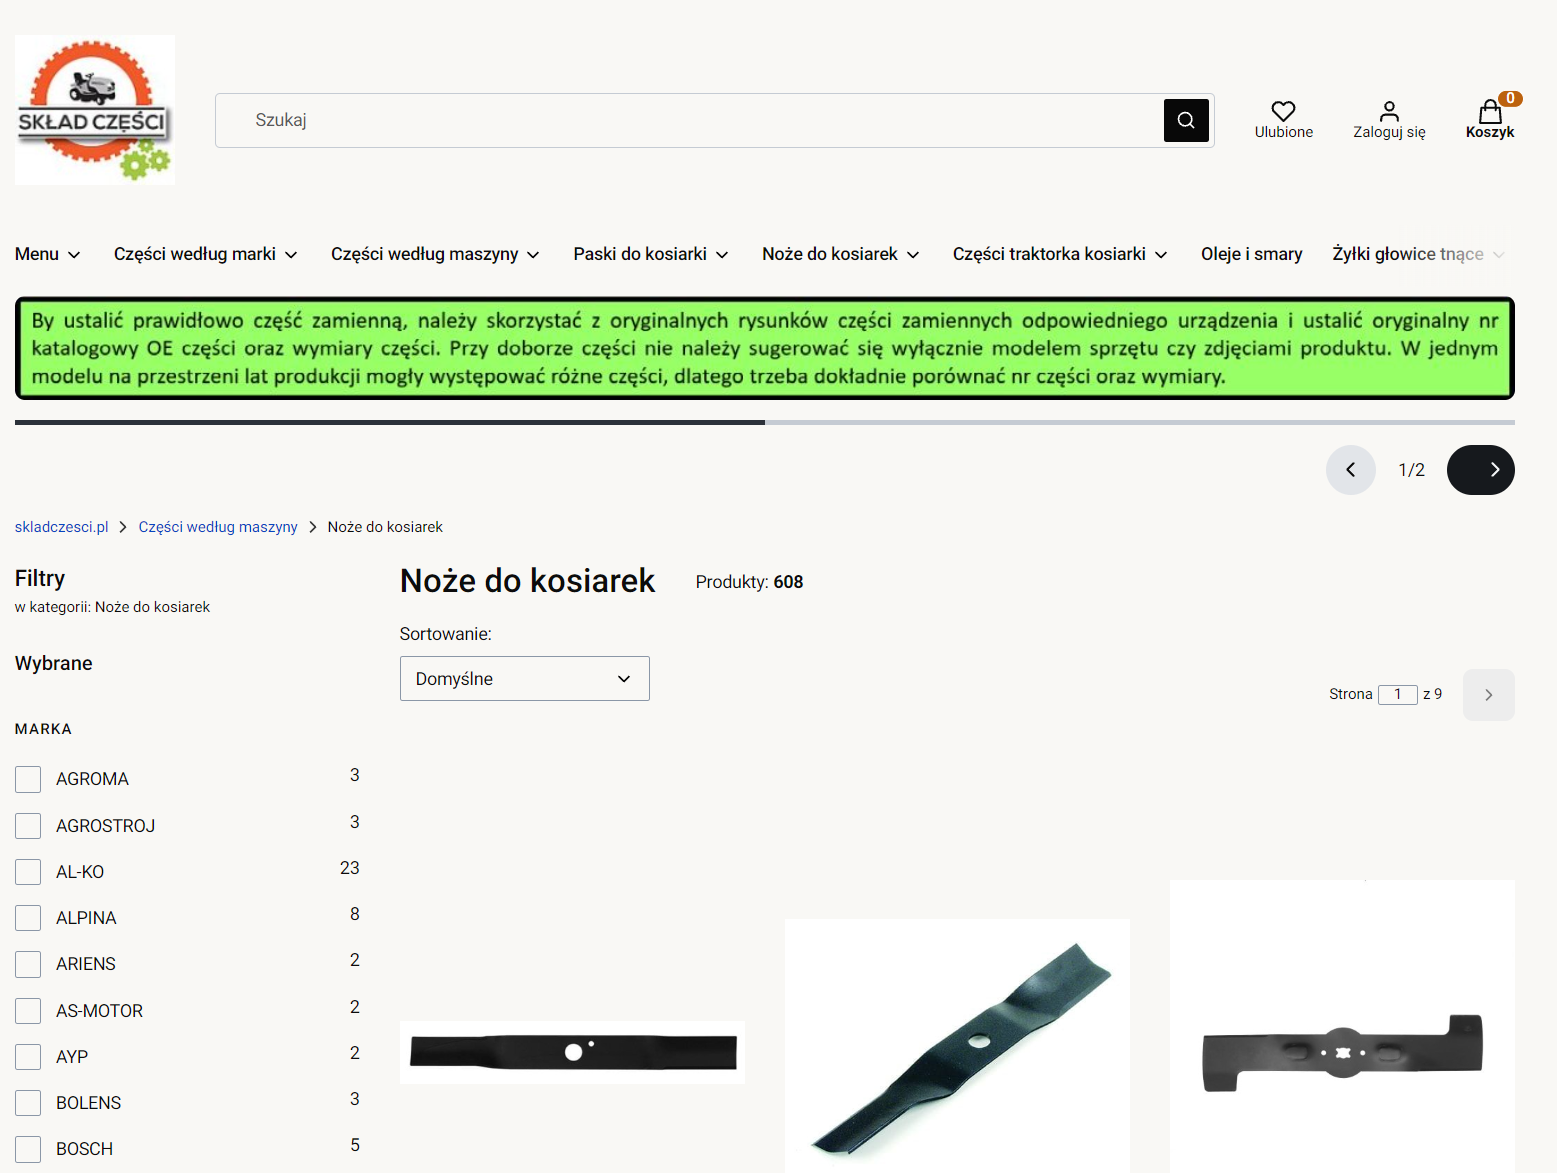Image resolution: width=1557 pixels, height=1173 pixels.
Task: Click the Skład Części store logo
Action: tap(95, 110)
